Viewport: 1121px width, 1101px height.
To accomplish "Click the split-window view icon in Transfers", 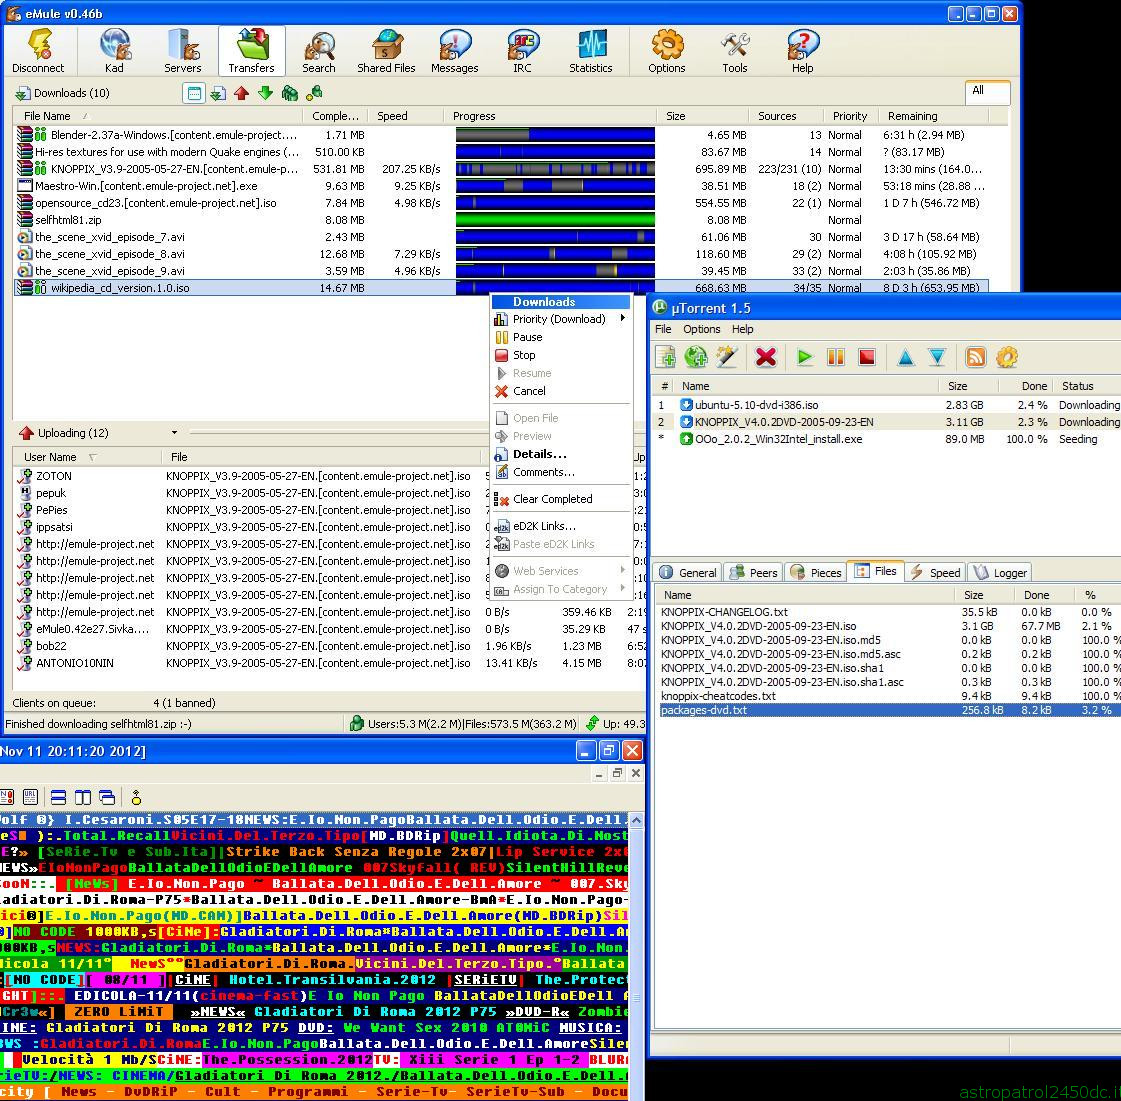I will [194, 93].
